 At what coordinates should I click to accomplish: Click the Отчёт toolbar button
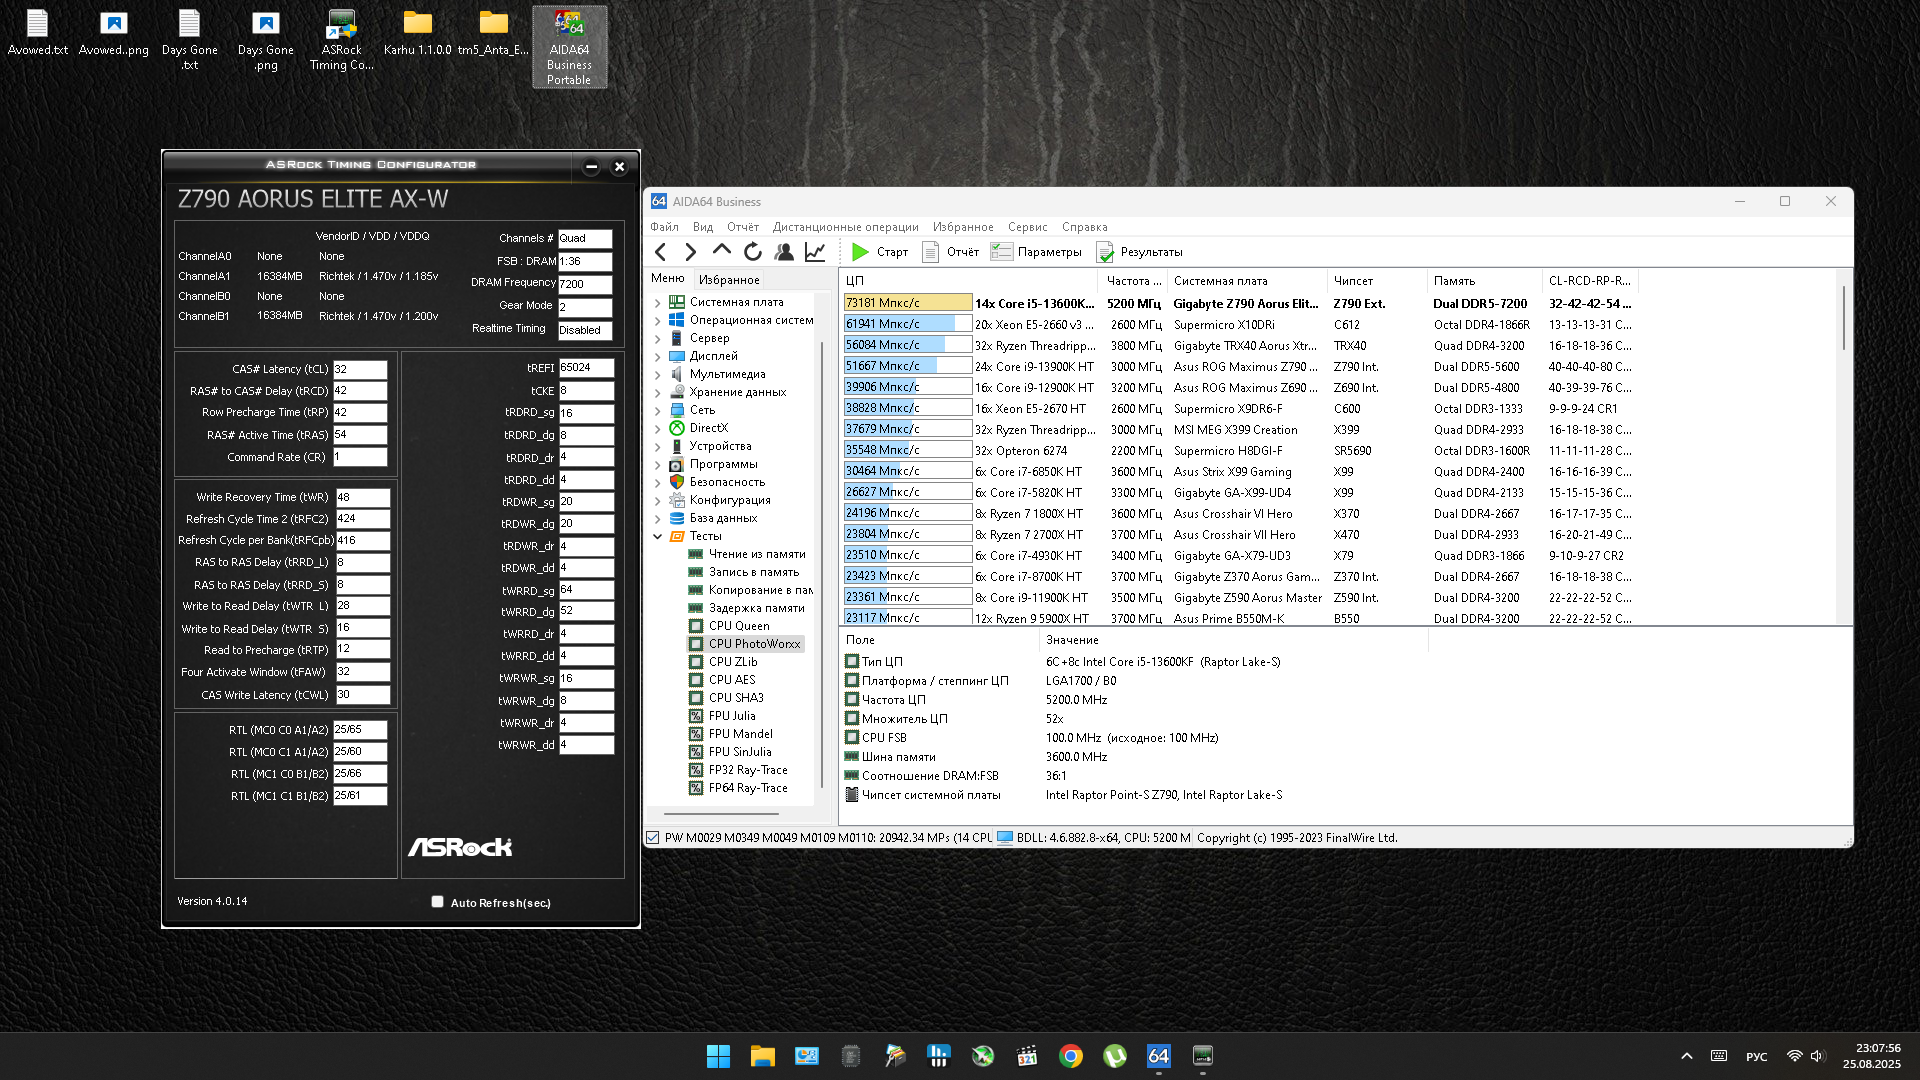[951, 252]
